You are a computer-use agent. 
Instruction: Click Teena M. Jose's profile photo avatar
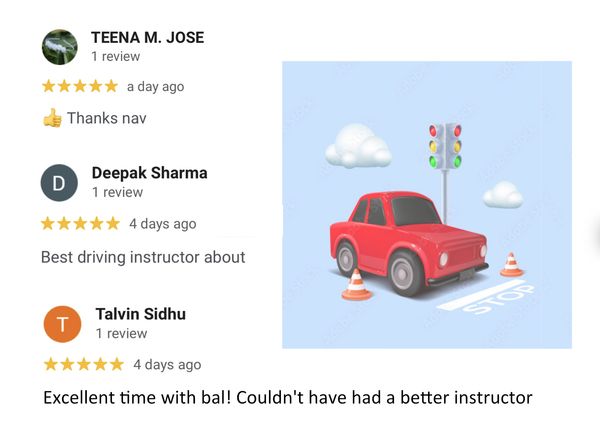pos(59,46)
